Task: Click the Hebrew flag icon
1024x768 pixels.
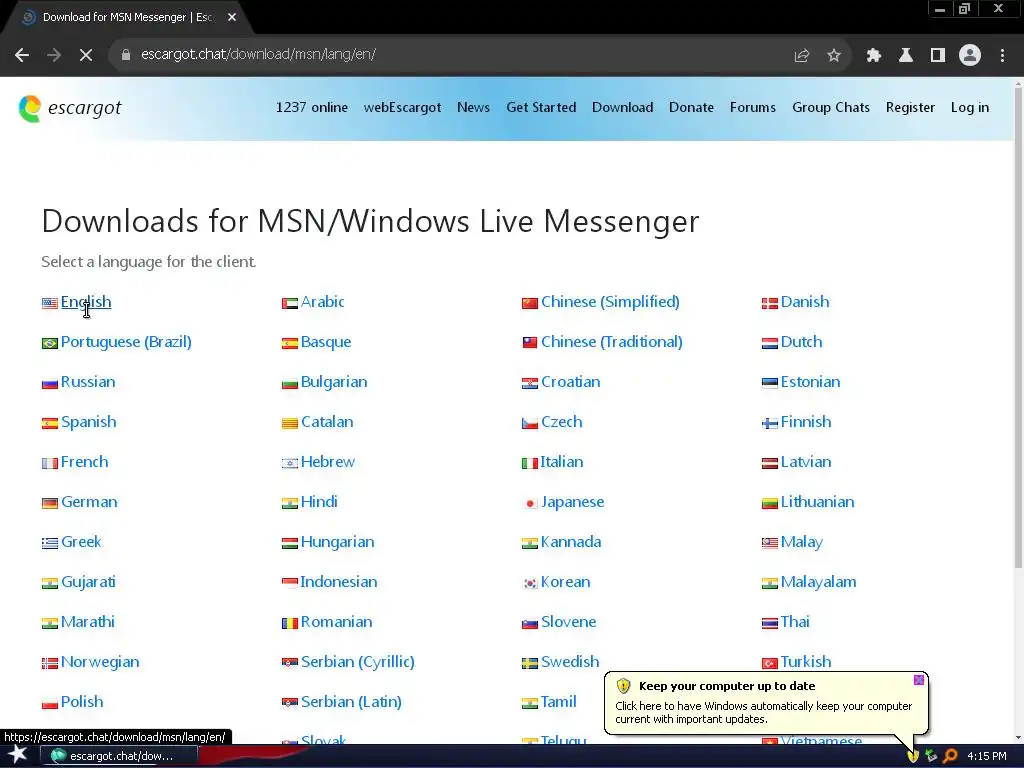Action: tap(289, 463)
